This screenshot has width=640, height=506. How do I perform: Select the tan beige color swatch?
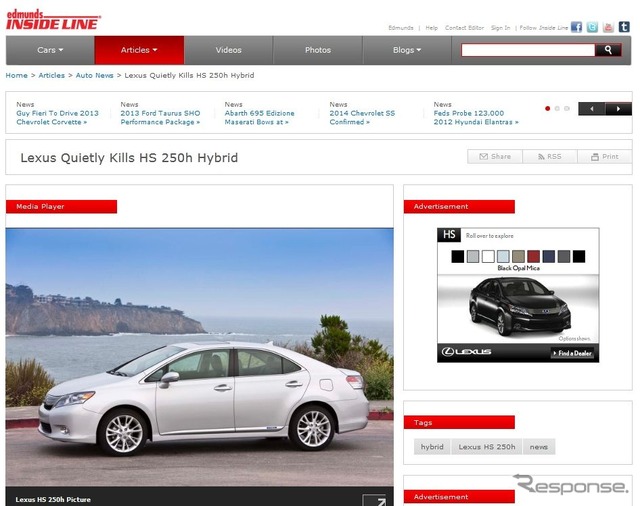pos(518,256)
